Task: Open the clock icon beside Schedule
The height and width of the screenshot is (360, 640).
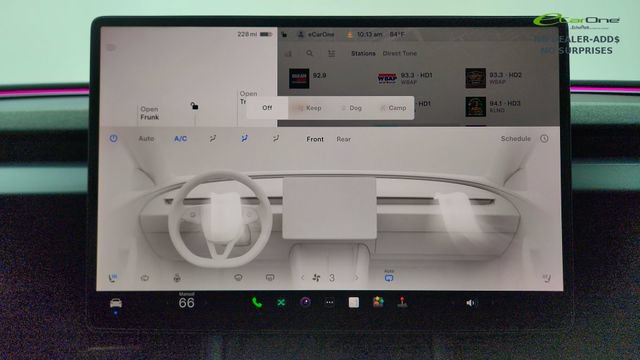Action: (x=544, y=139)
